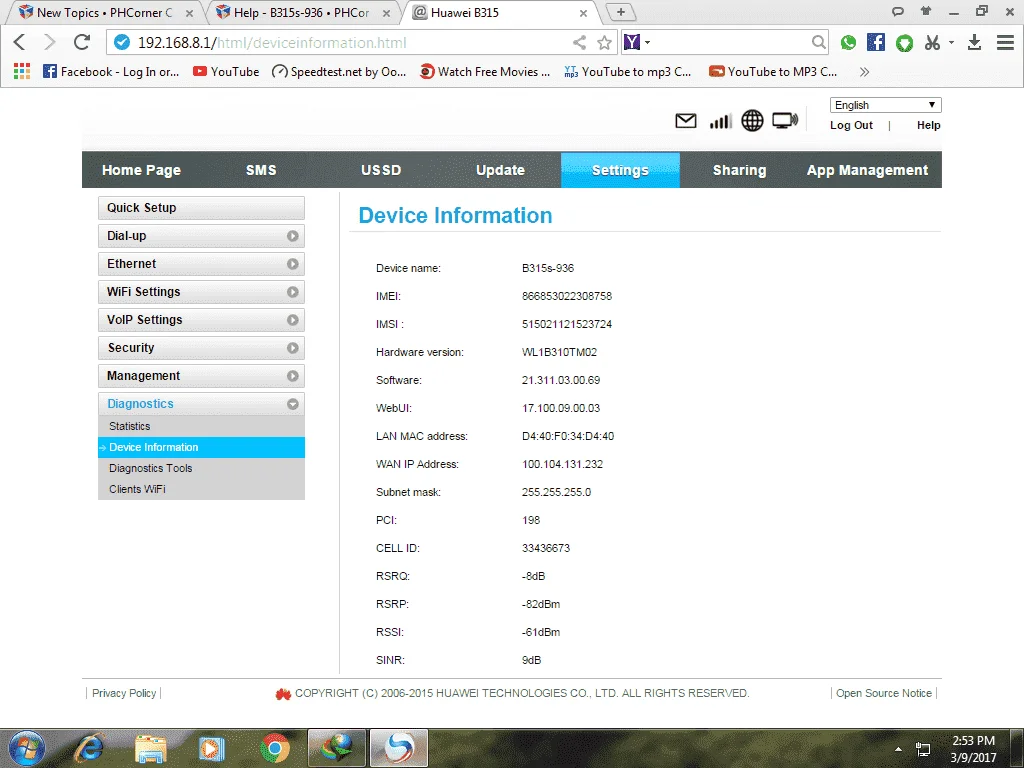Viewport: 1024px width, 768px height.
Task: Open Windows Start button
Action: coord(26,748)
